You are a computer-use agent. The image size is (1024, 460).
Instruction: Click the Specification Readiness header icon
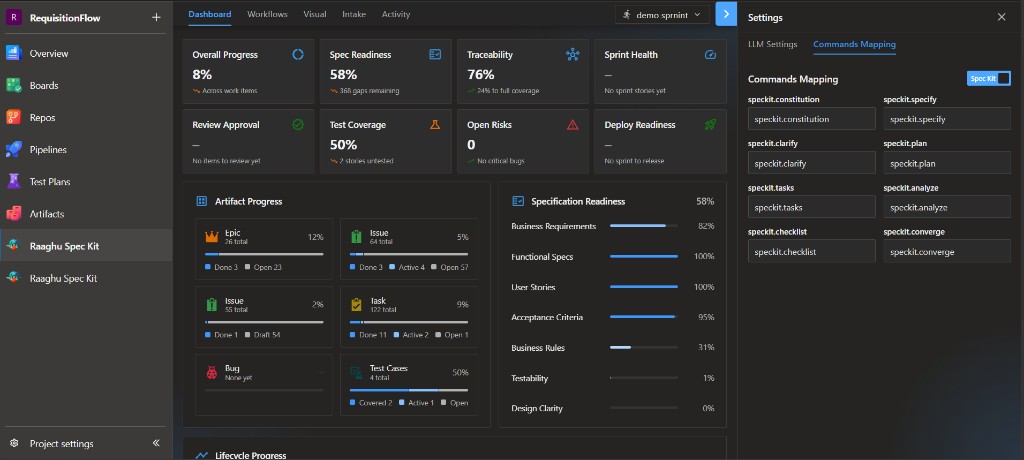tap(519, 201)
